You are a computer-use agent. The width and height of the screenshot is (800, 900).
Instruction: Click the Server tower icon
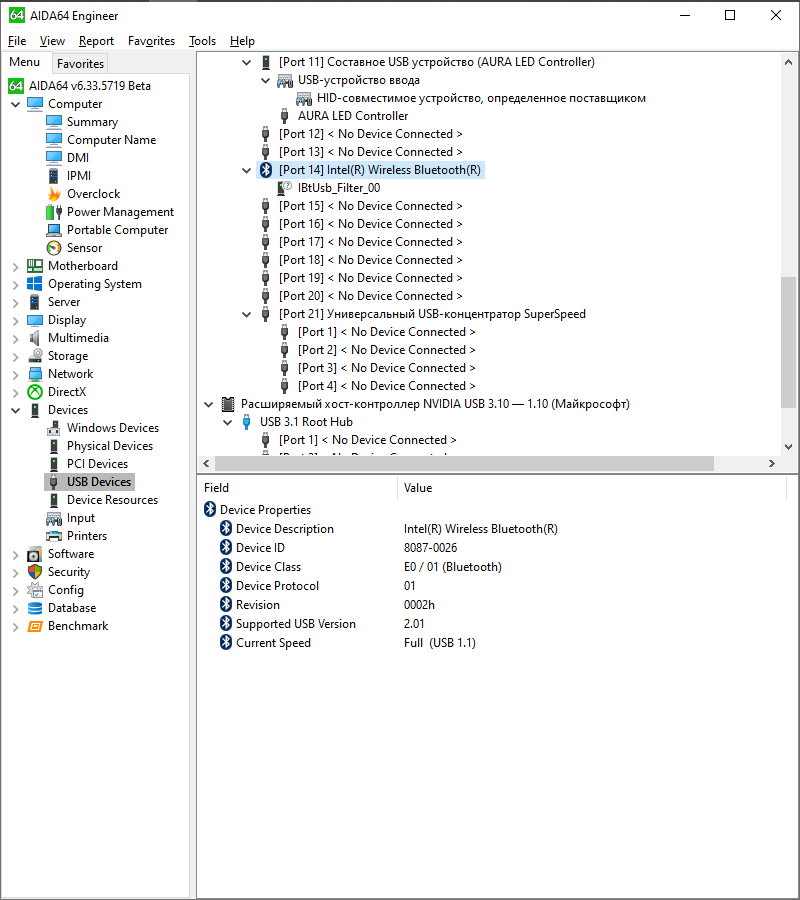point(35,302)
